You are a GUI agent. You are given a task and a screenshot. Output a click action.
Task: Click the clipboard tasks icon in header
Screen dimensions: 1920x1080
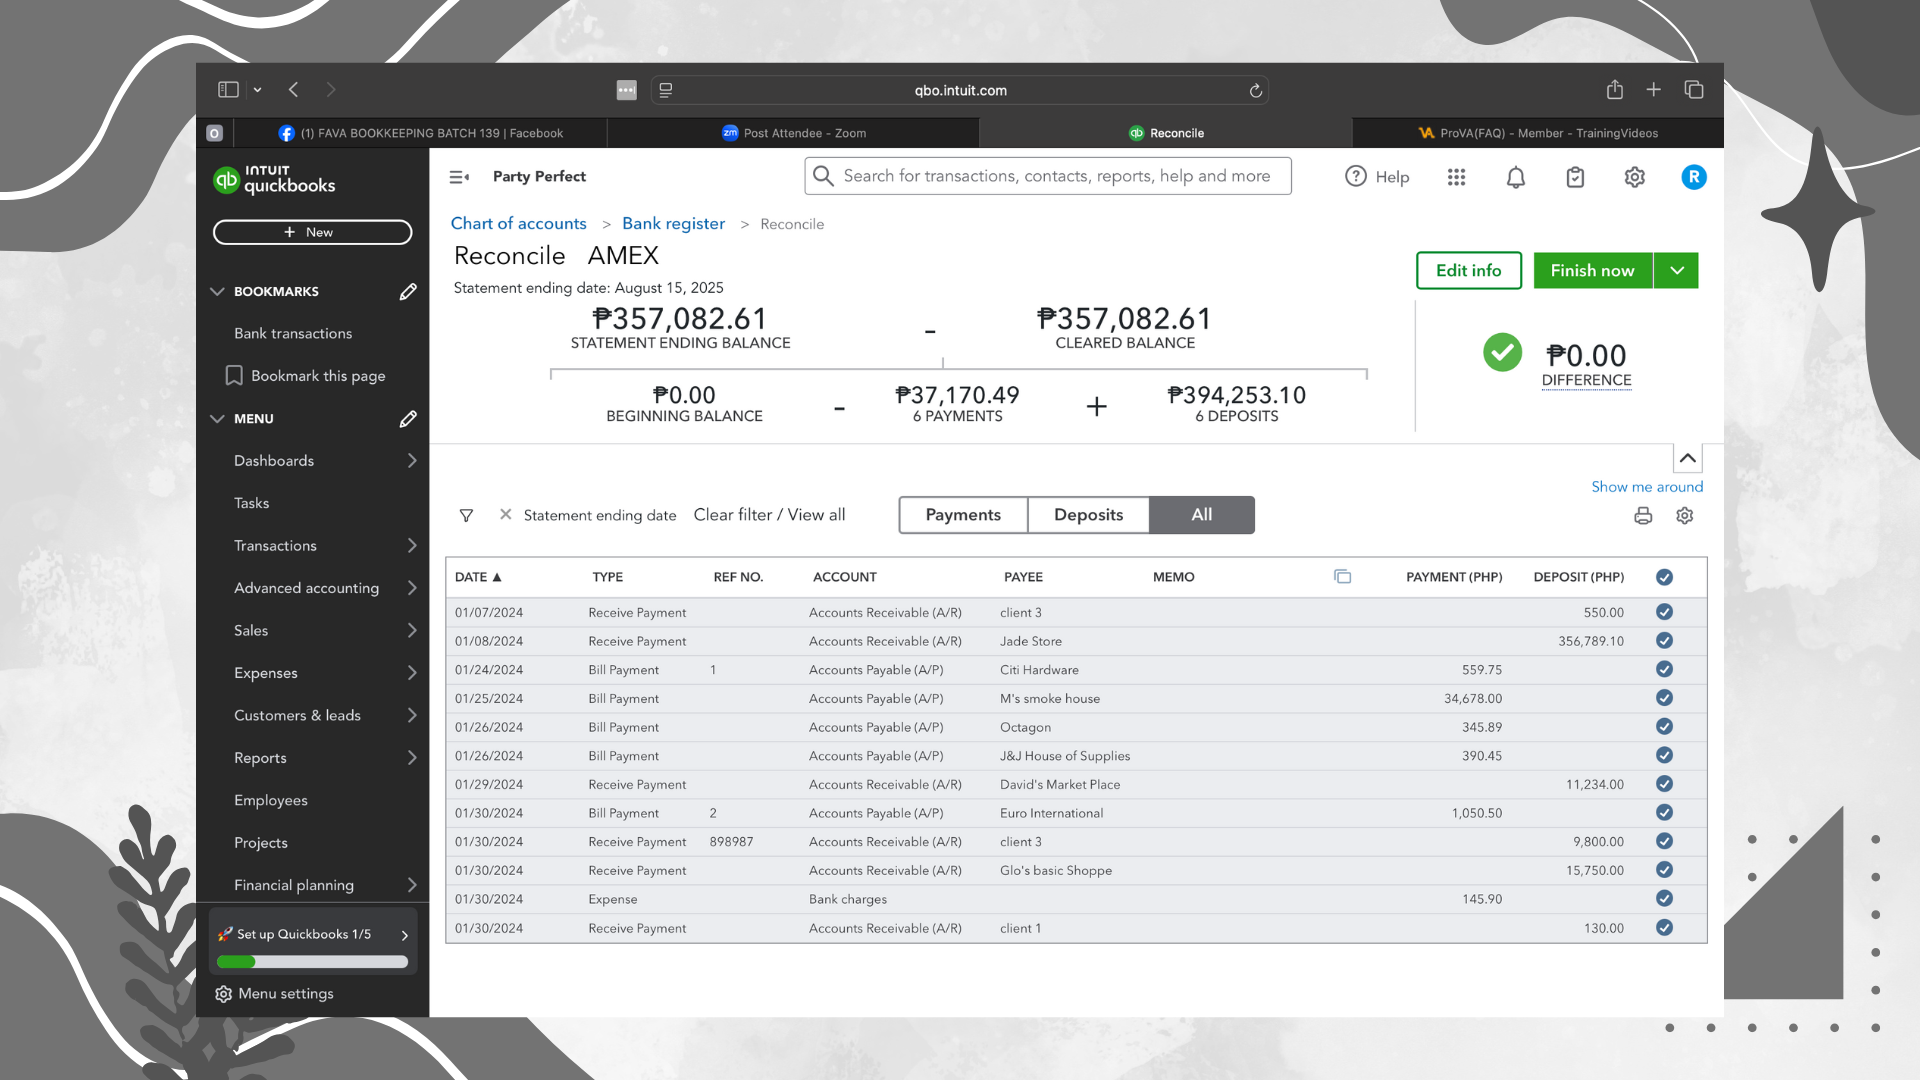click(x=1575, y=177)
